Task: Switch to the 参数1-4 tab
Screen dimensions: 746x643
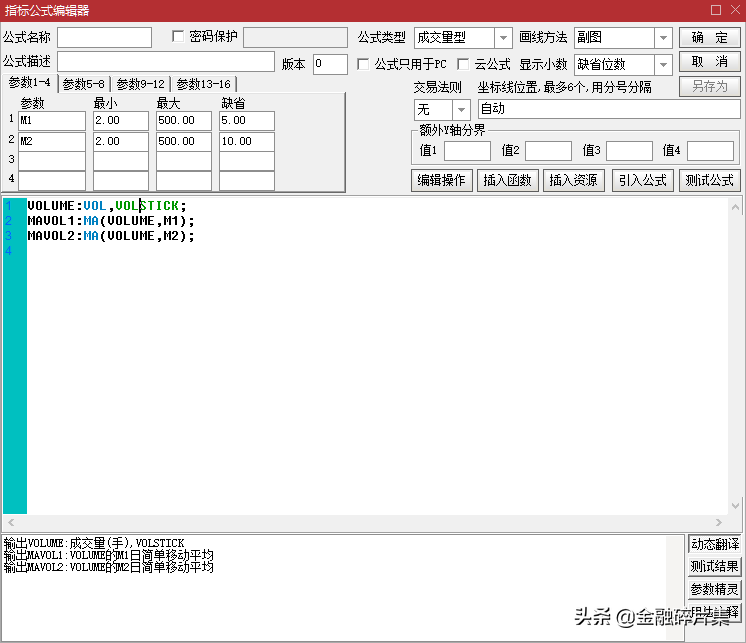Action: pos(29,83)
